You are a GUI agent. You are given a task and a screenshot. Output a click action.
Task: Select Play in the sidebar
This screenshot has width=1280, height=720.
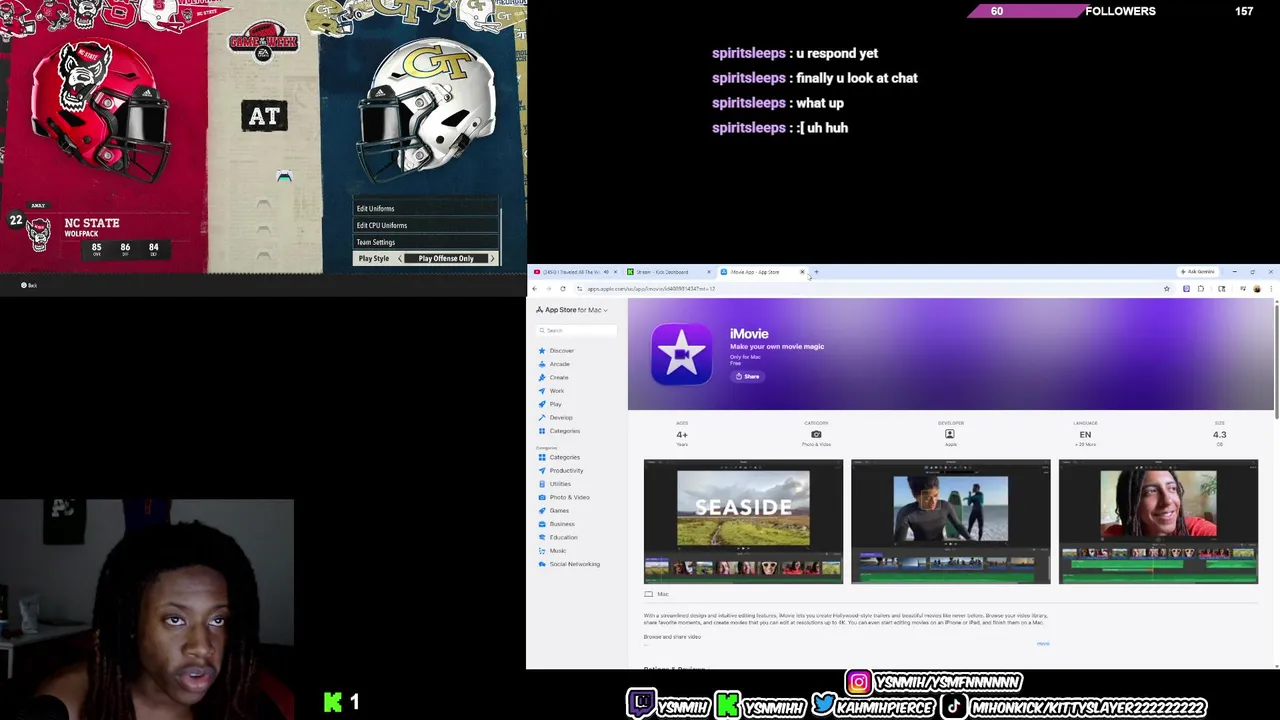(550, 404)
